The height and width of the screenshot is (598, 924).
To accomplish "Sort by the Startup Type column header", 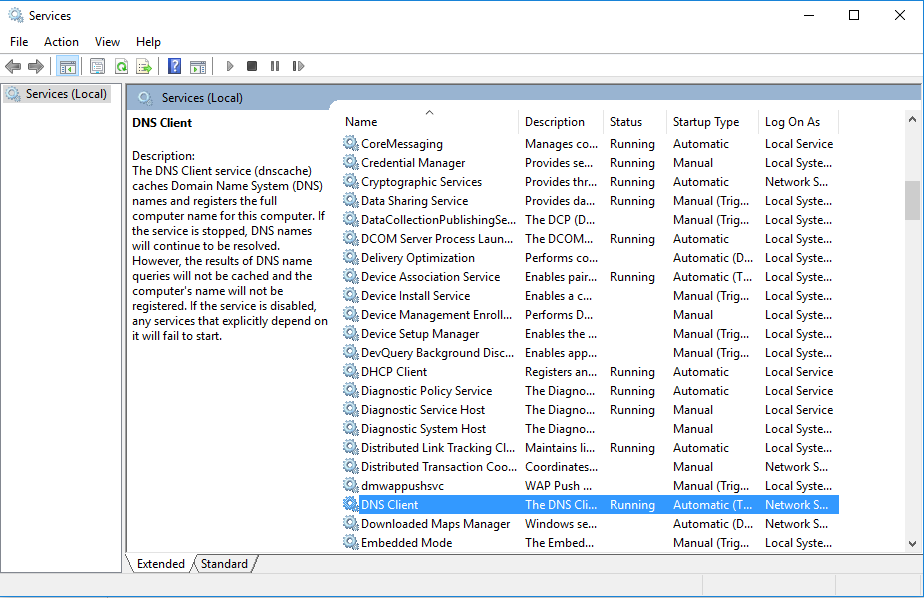I will 706,122.
